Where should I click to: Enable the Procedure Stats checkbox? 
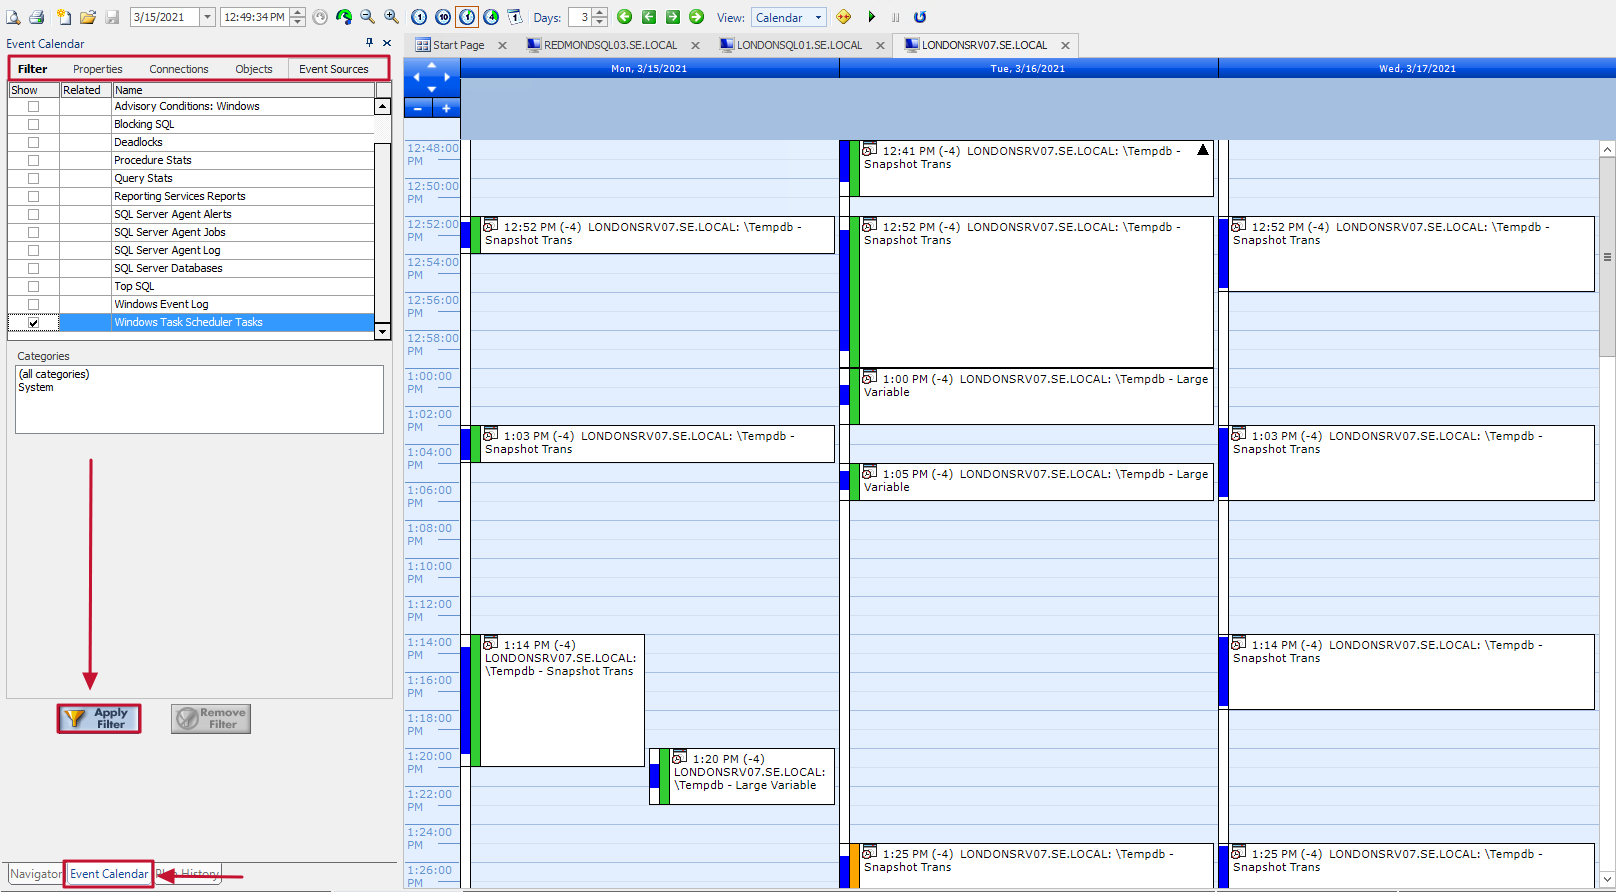pos(33,160)
